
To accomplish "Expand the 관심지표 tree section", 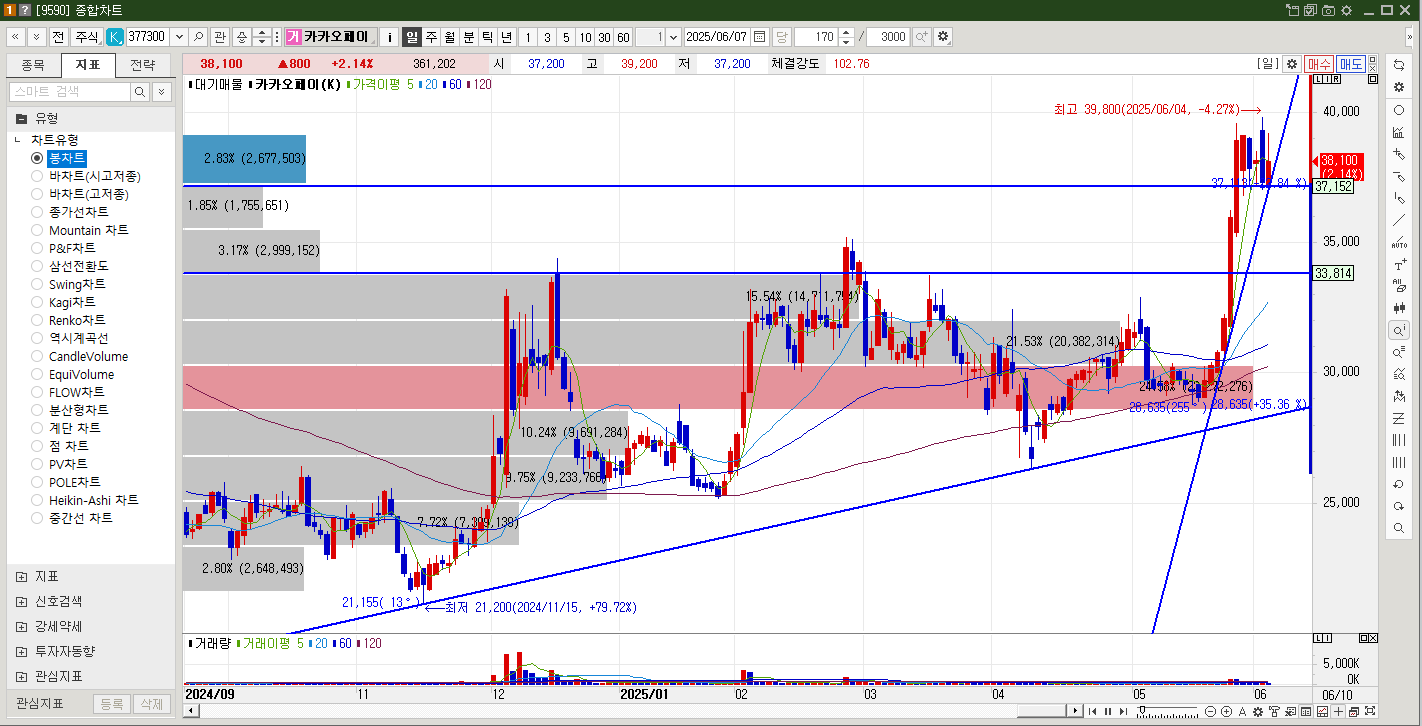I will [x=21, y=676].
